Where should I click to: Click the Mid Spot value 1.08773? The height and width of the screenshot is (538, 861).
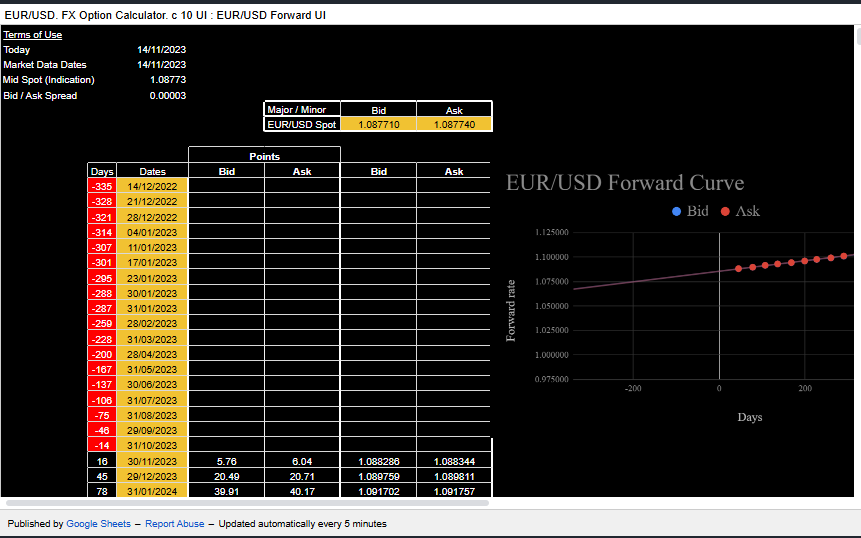click(x=167, y=80)
